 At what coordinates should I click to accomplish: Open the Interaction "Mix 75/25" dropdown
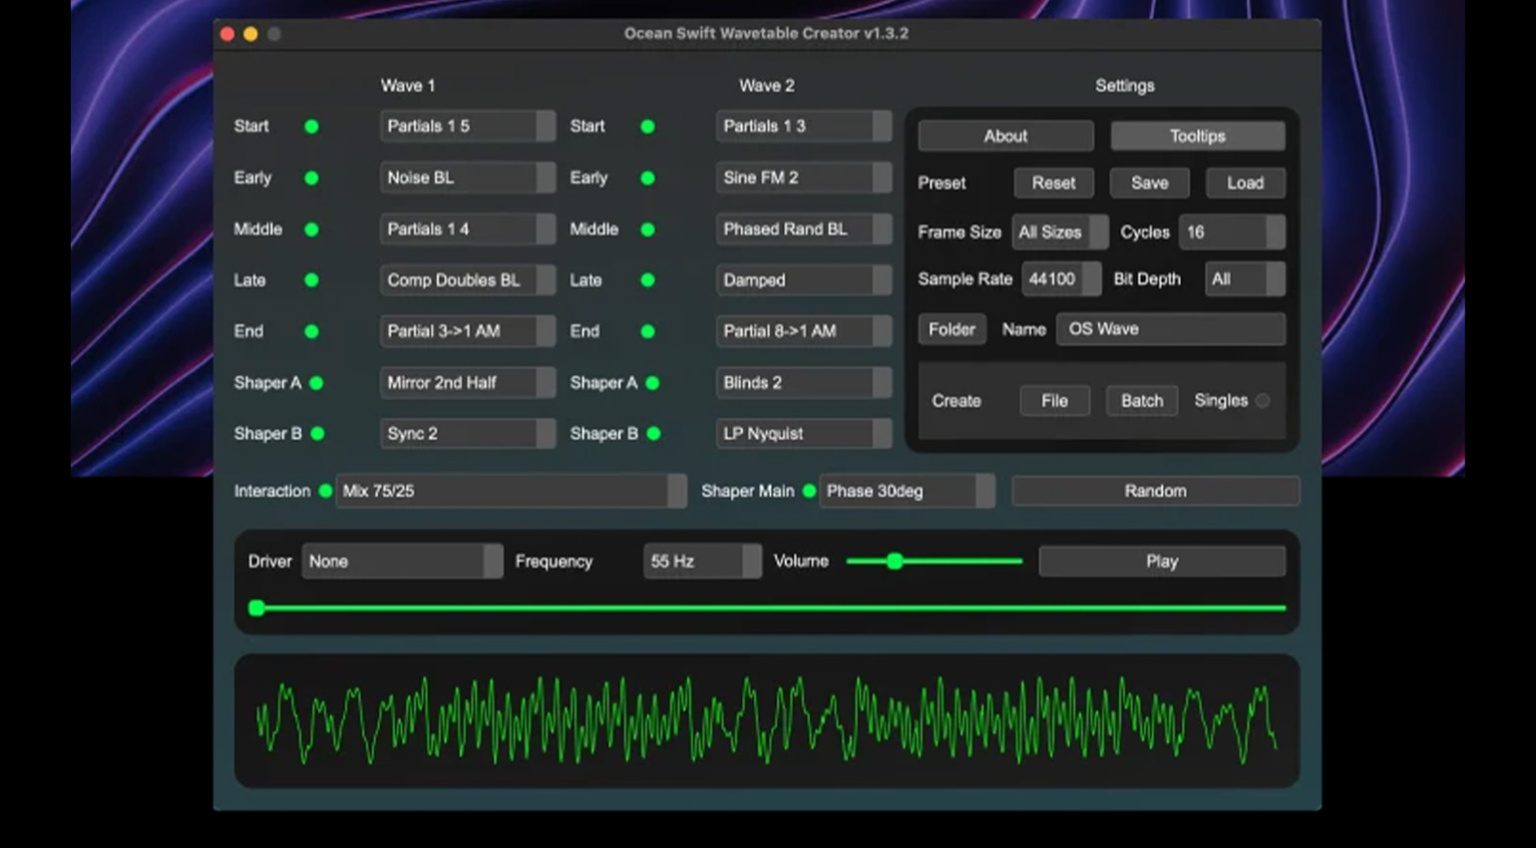coord(510,491)
